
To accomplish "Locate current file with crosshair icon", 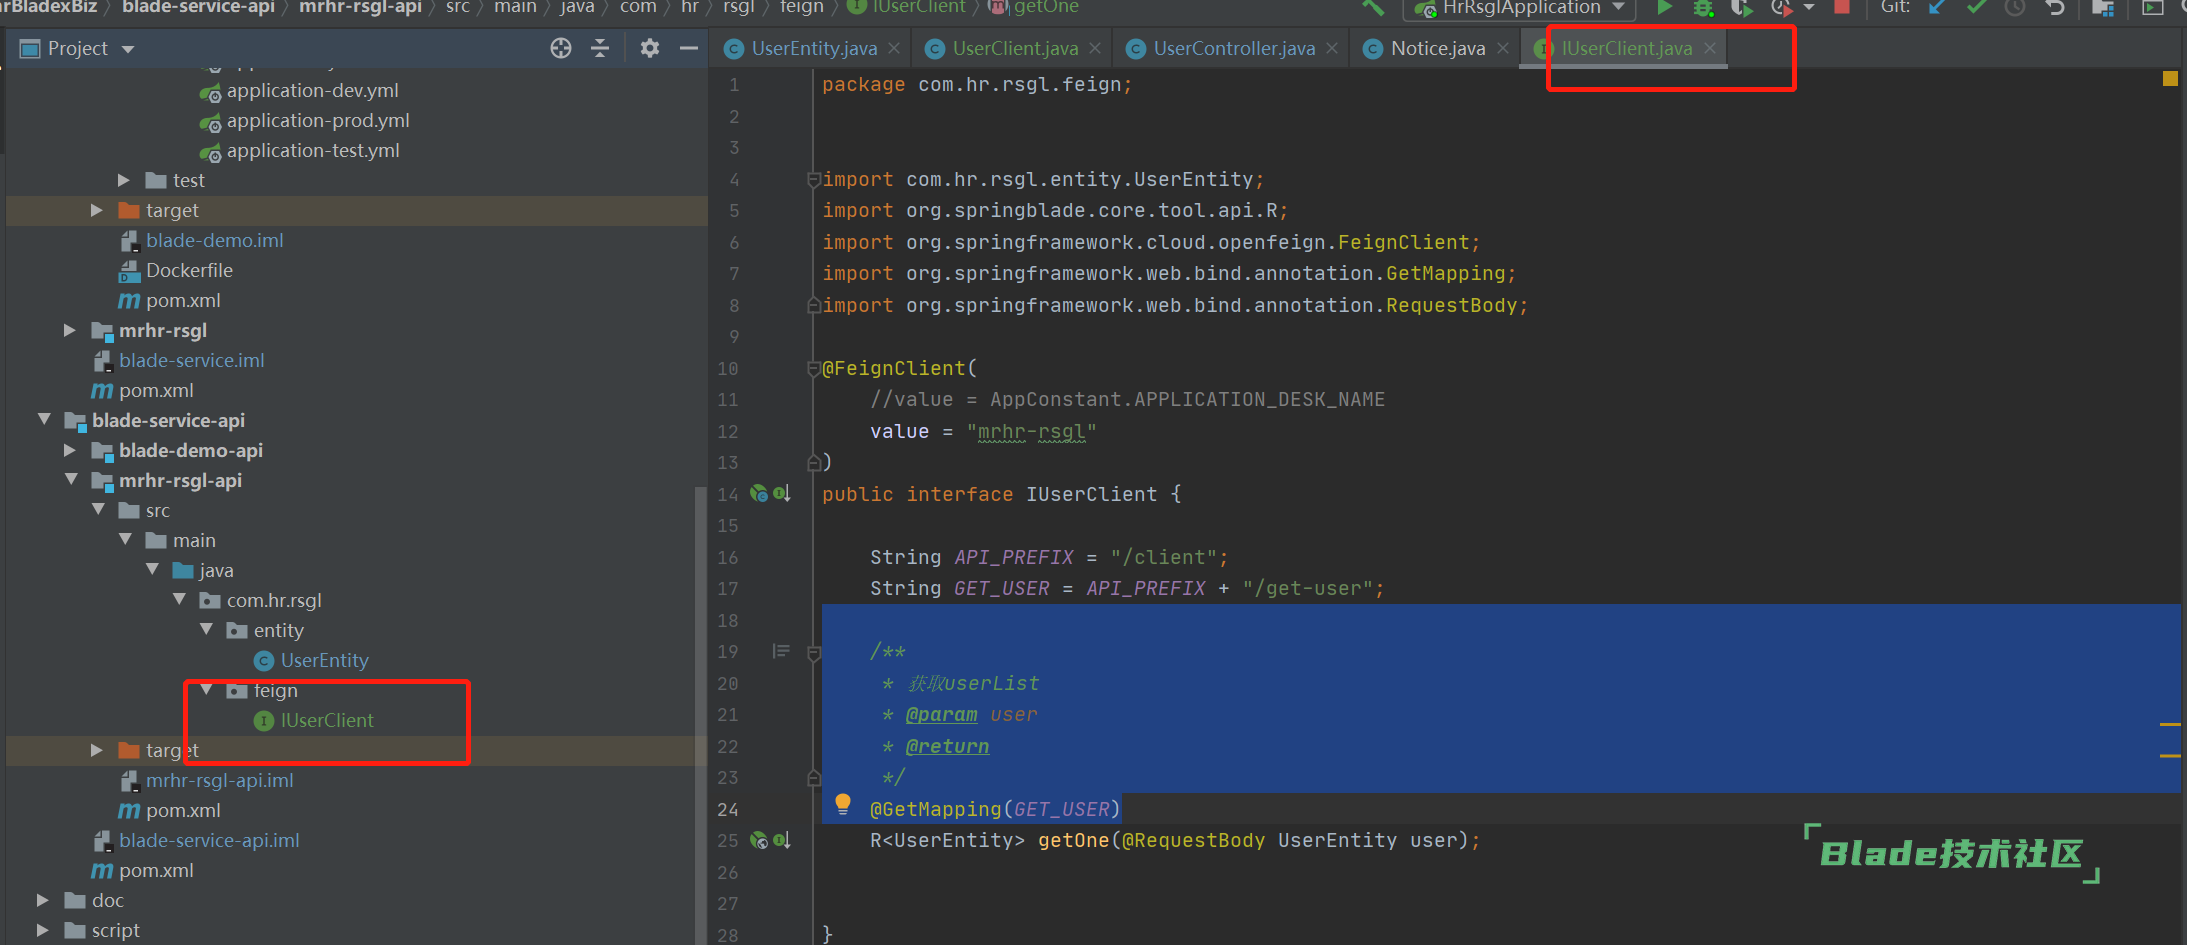I will point(561,48).
